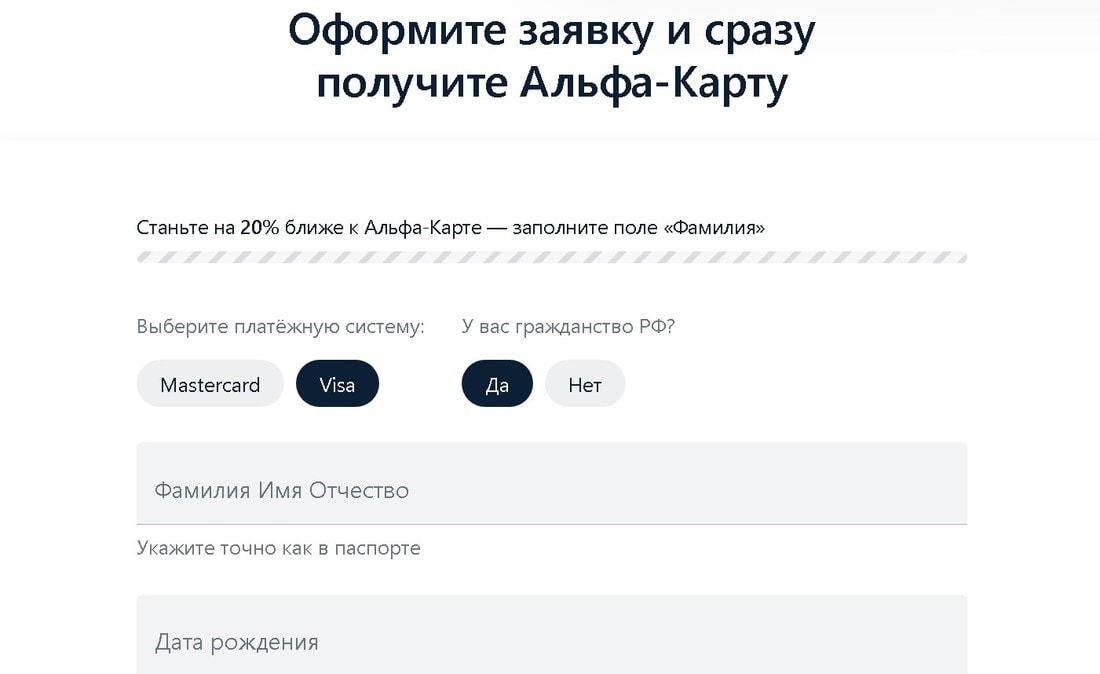Image resolution: width=1100 pixels, height=674 pixels.
Task: Click the "Выберите платёжную систему:" label
Action: [280, 327]
